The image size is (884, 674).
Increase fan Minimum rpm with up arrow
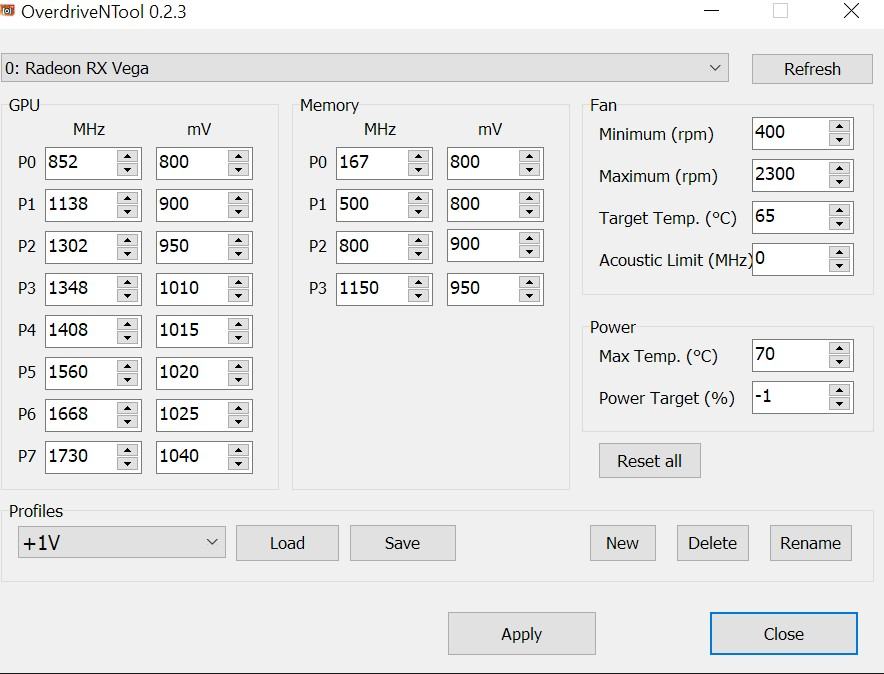click(x=839, y=127)
